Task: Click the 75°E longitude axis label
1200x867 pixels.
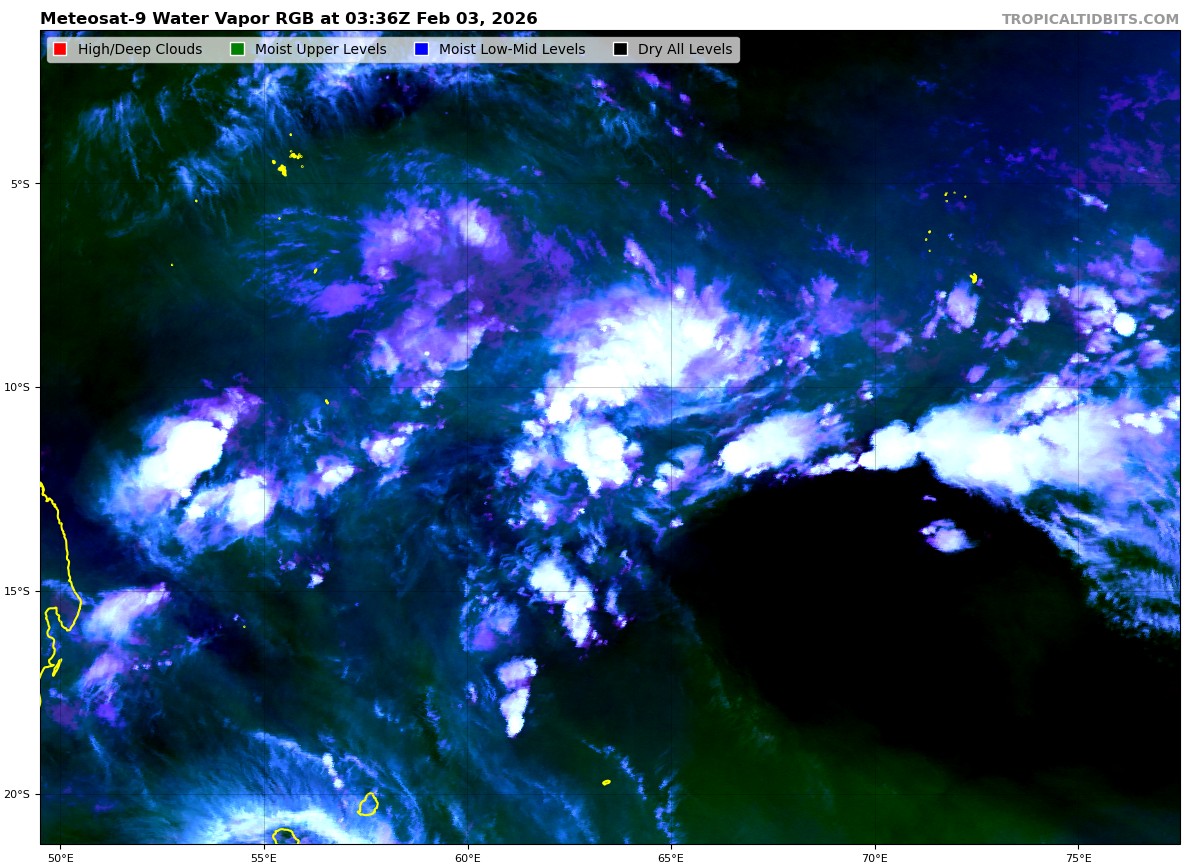Action: [x=1078, y=857]
